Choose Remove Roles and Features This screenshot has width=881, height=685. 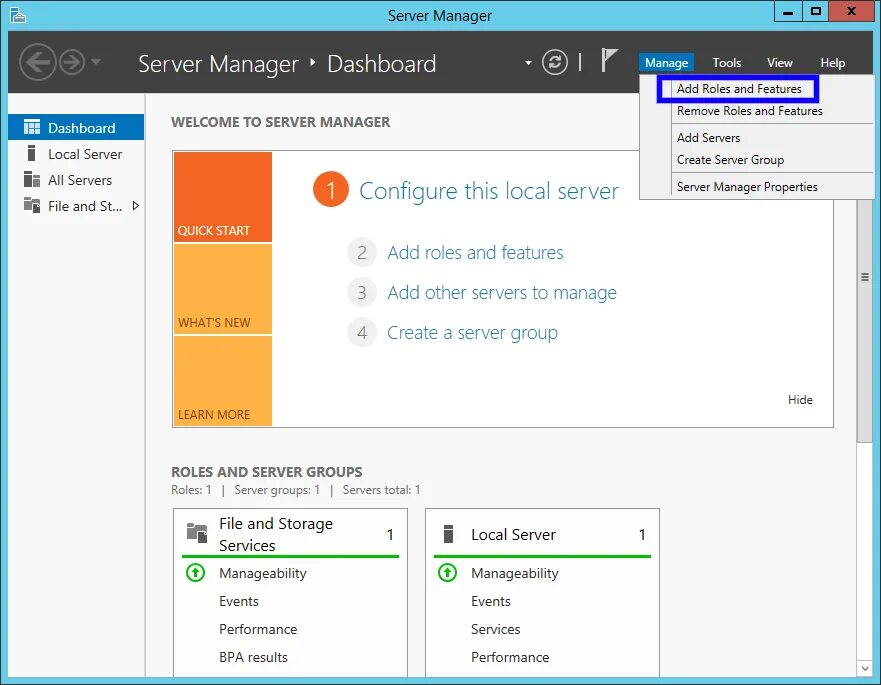click(750, 111)
